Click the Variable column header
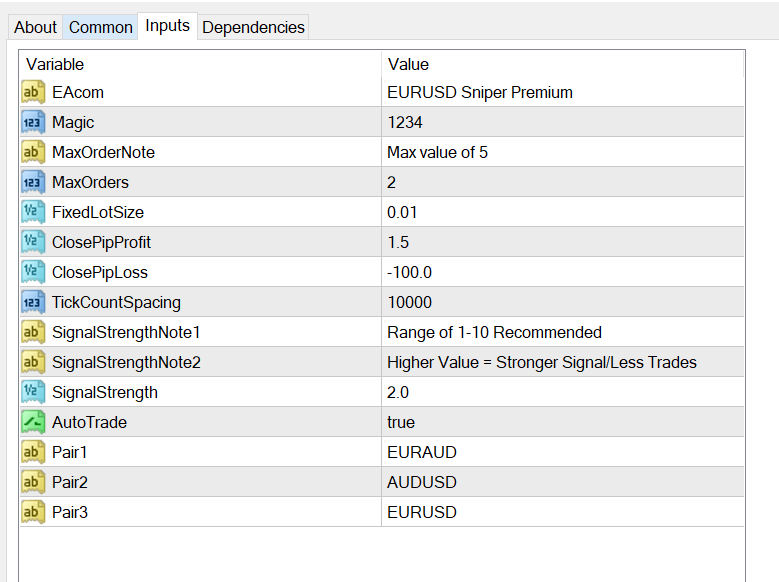This screenshot has height=582, width=779. click(x=200, y=64)
